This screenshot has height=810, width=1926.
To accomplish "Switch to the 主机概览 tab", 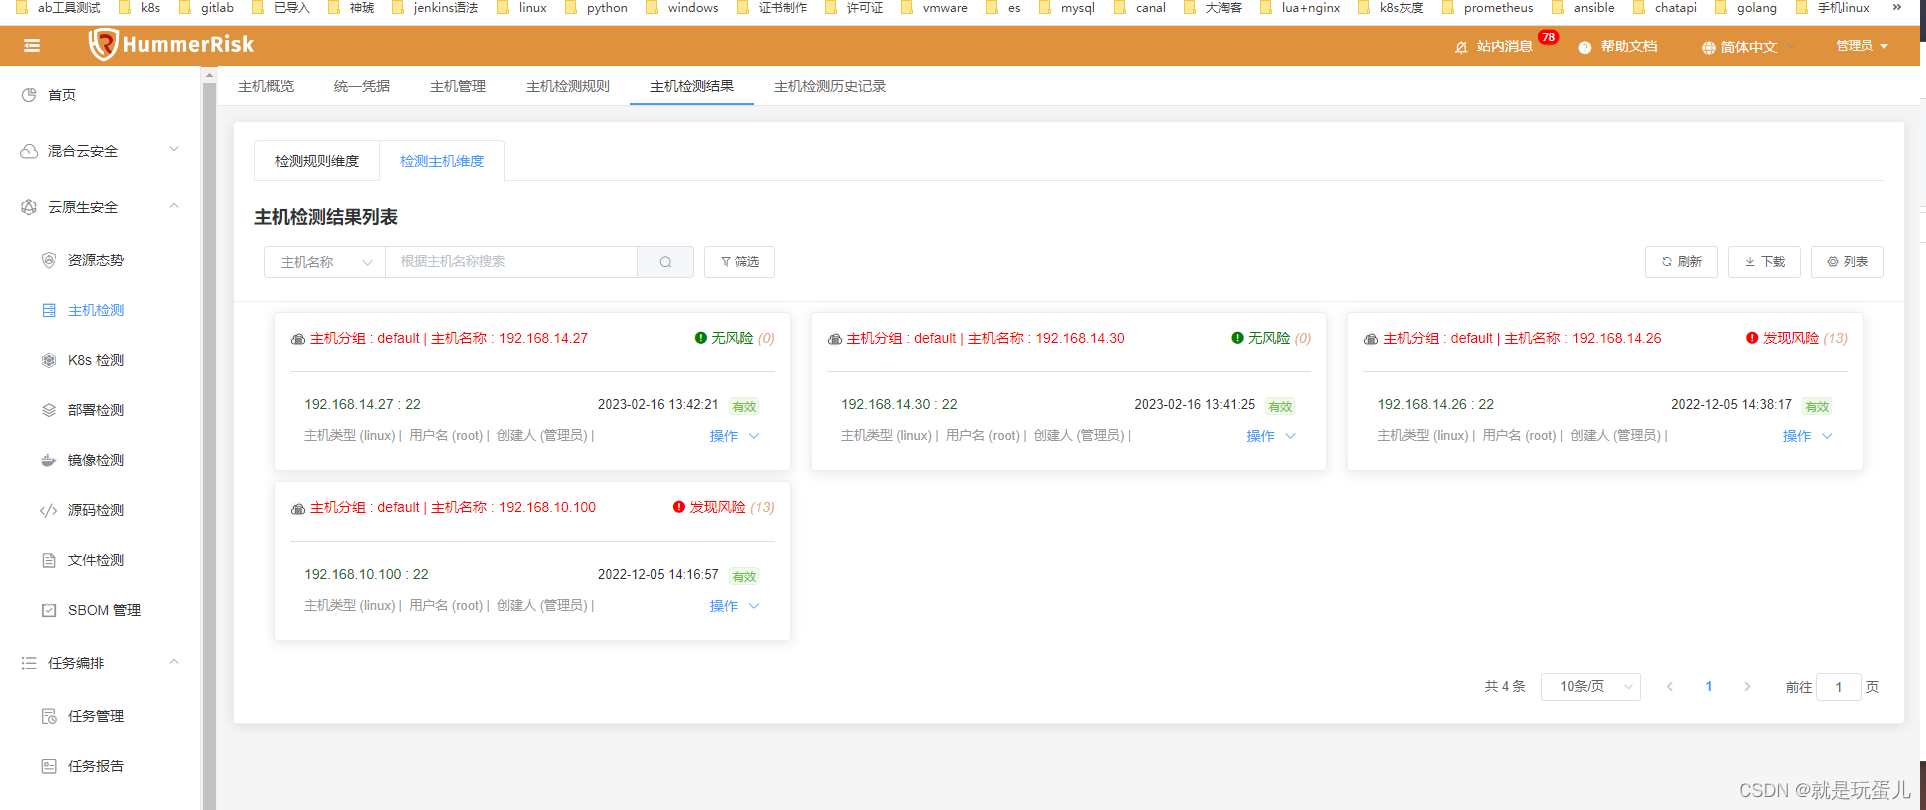I will coord(266,86).
